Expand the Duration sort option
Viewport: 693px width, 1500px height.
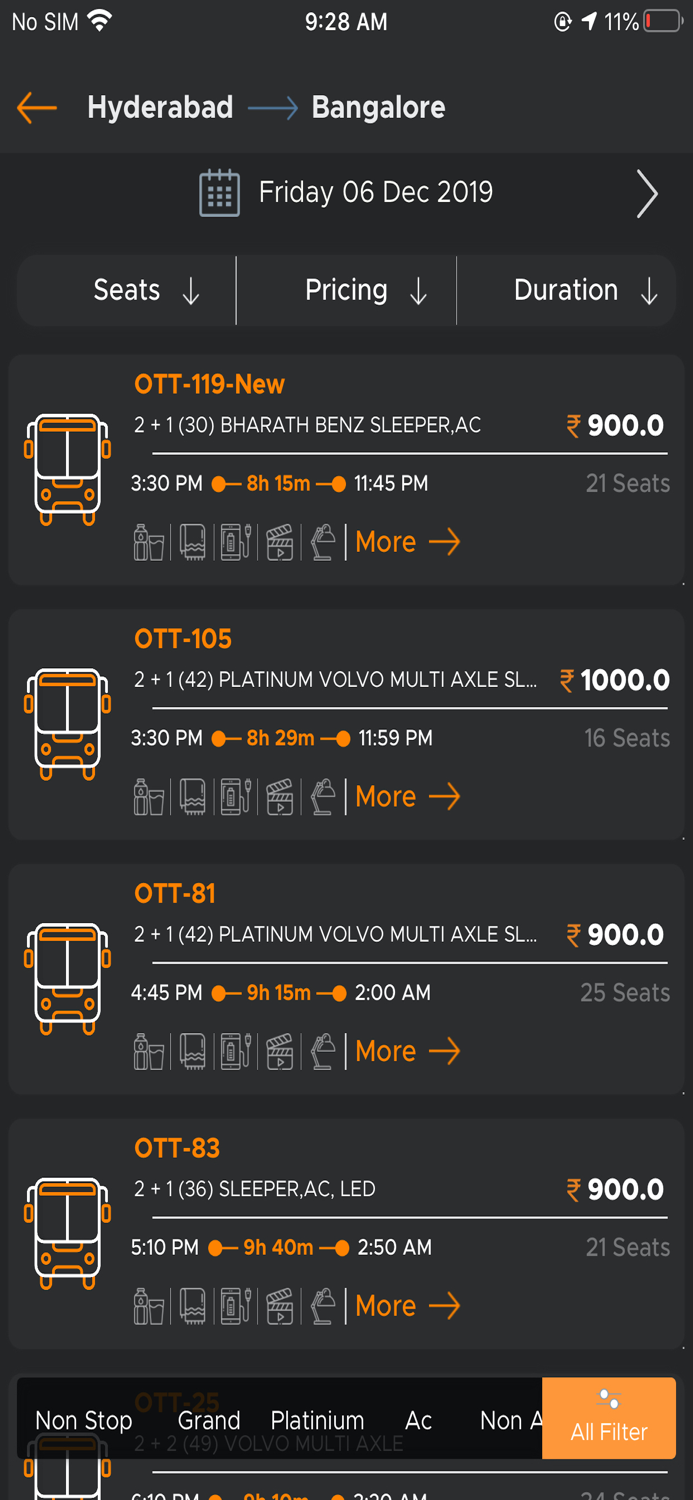pos(567,290)
